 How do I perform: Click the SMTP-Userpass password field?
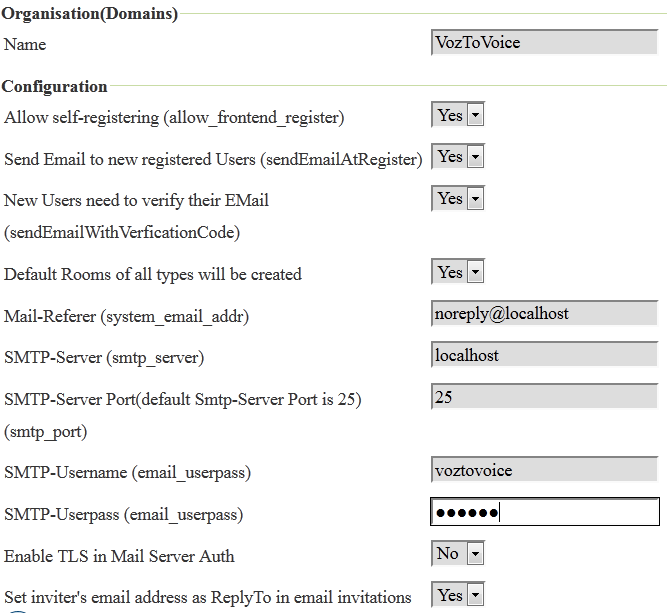pos(544,512)
